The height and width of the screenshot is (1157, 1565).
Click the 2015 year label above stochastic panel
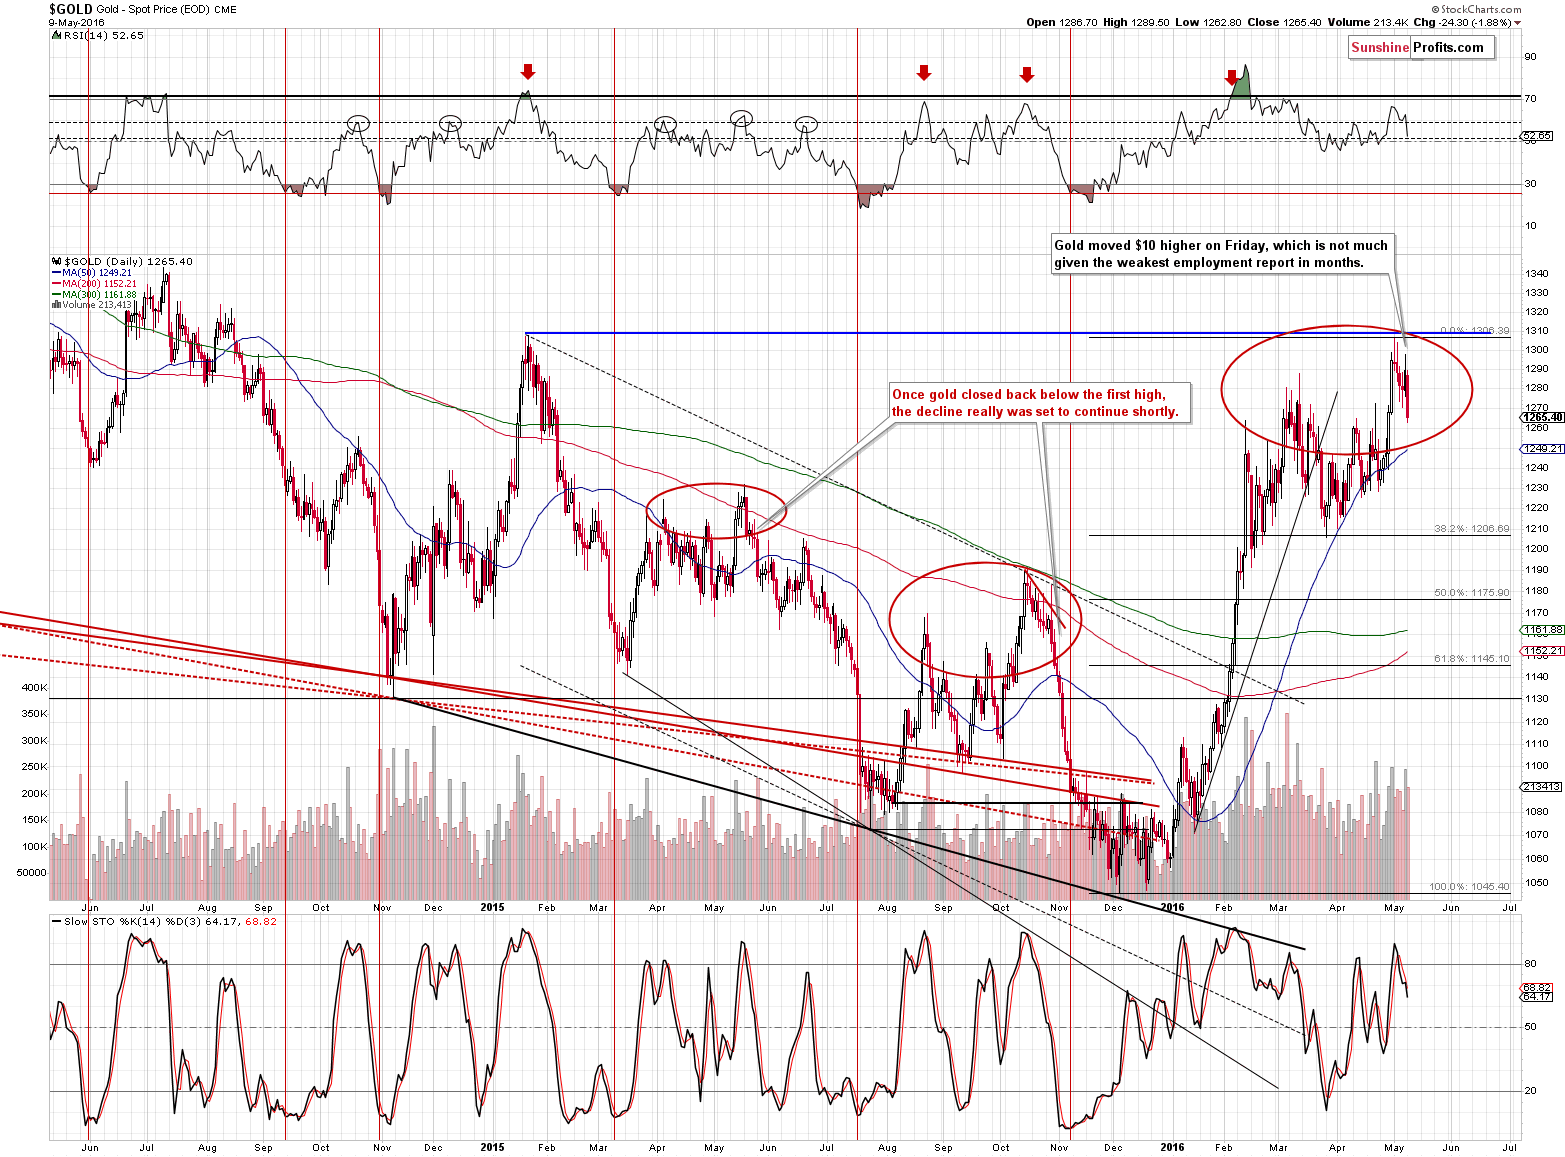click(493, 908)
